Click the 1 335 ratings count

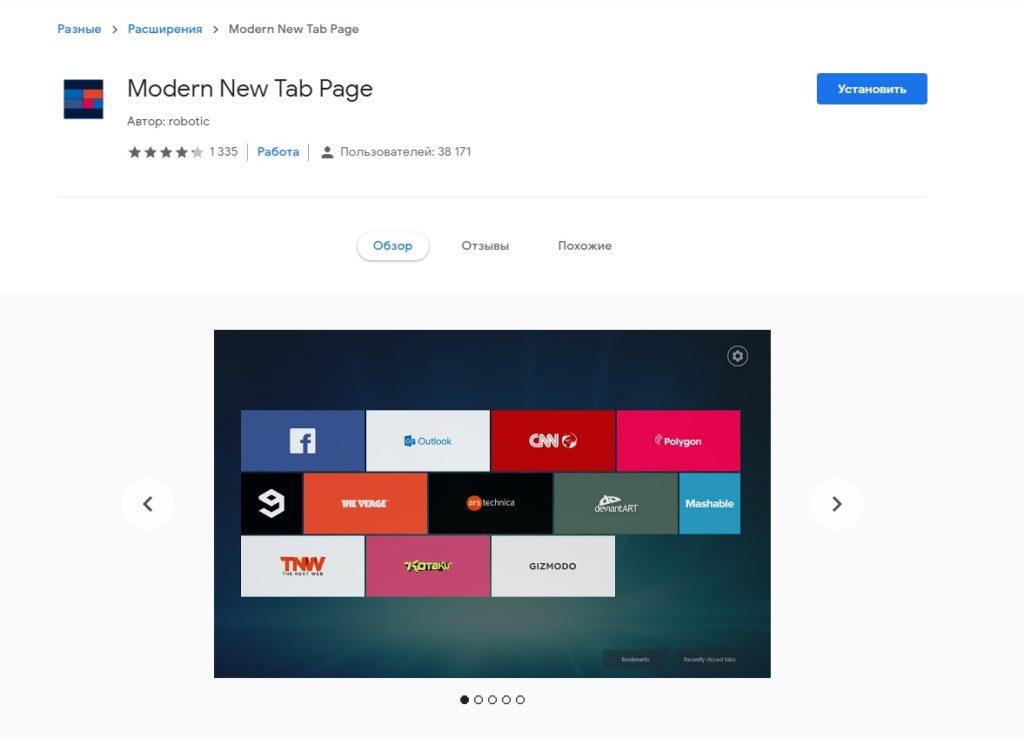[x=223, y=151]
